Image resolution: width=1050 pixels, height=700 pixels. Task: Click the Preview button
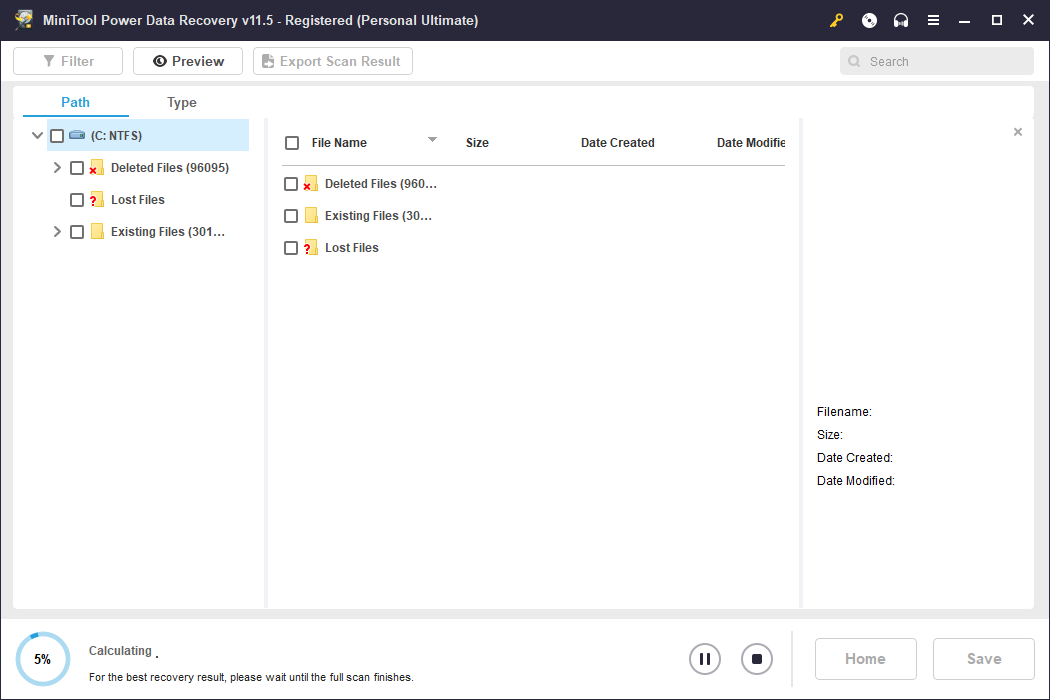click(x=188, y=61)
